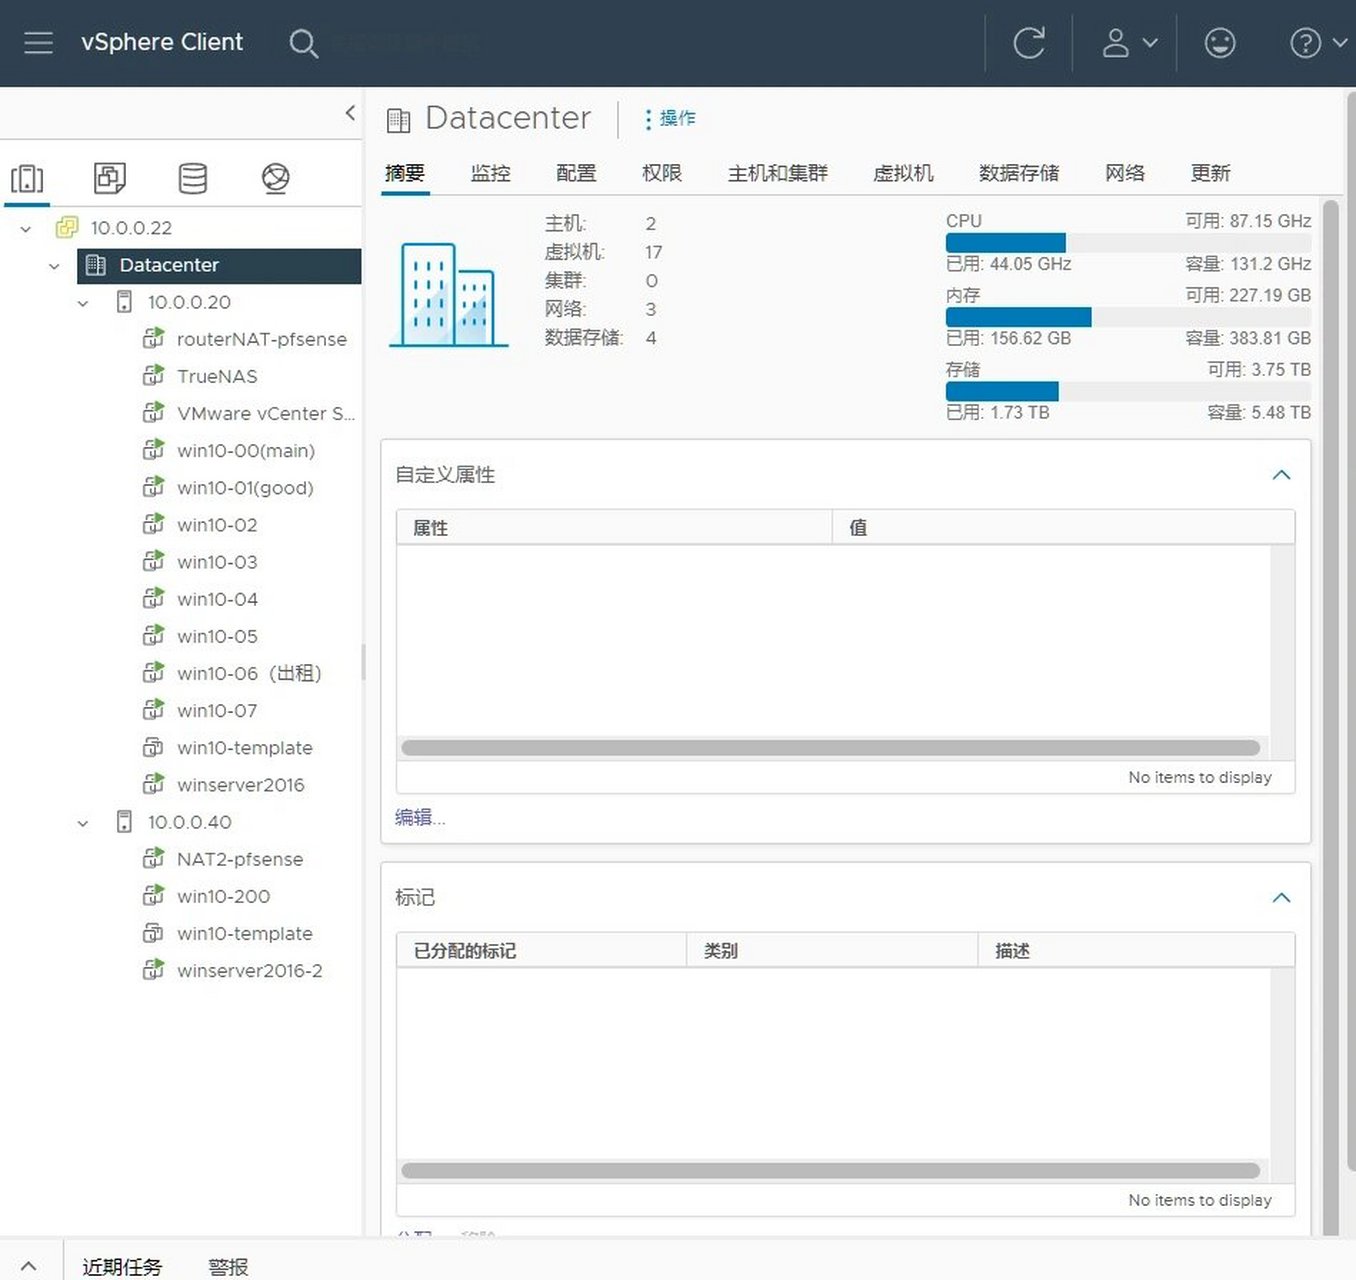Switch to the Storage inventory icon
Viewport: 1356px width, 1280px height.
click(x=193, y=178)
